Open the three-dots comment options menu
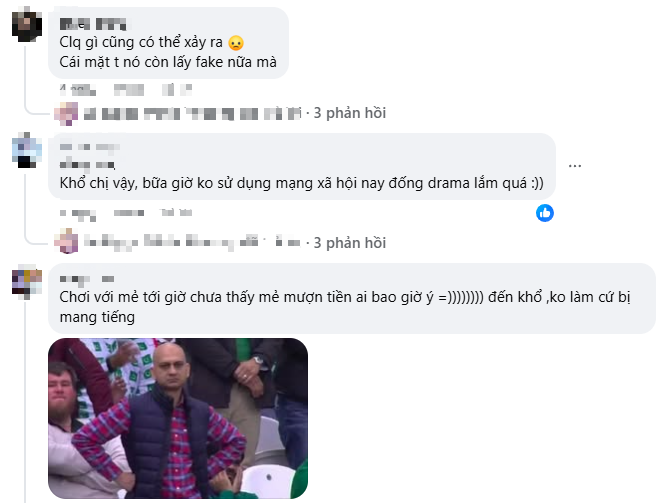 [575, 166]
